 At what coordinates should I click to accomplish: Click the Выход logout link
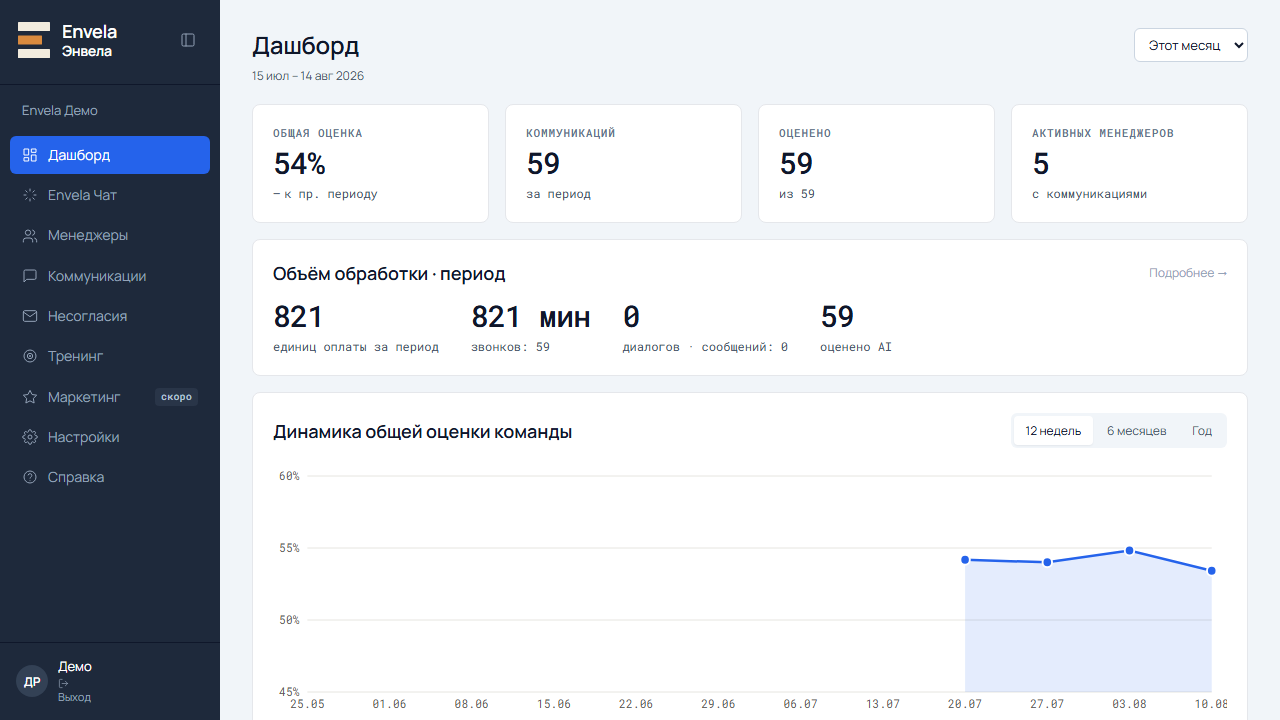click(x=74, y=697)
